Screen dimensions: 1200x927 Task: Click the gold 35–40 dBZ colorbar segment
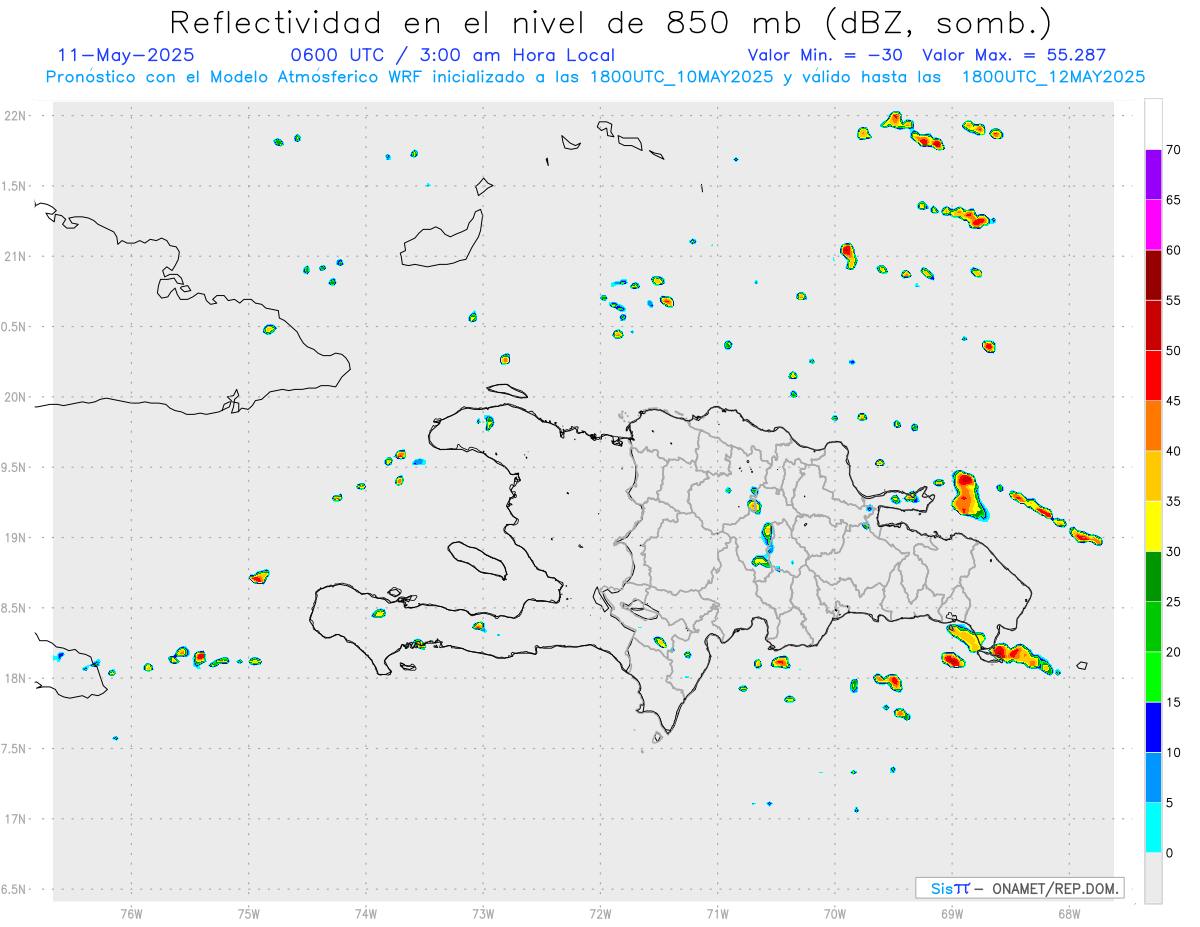(1153, 476)
